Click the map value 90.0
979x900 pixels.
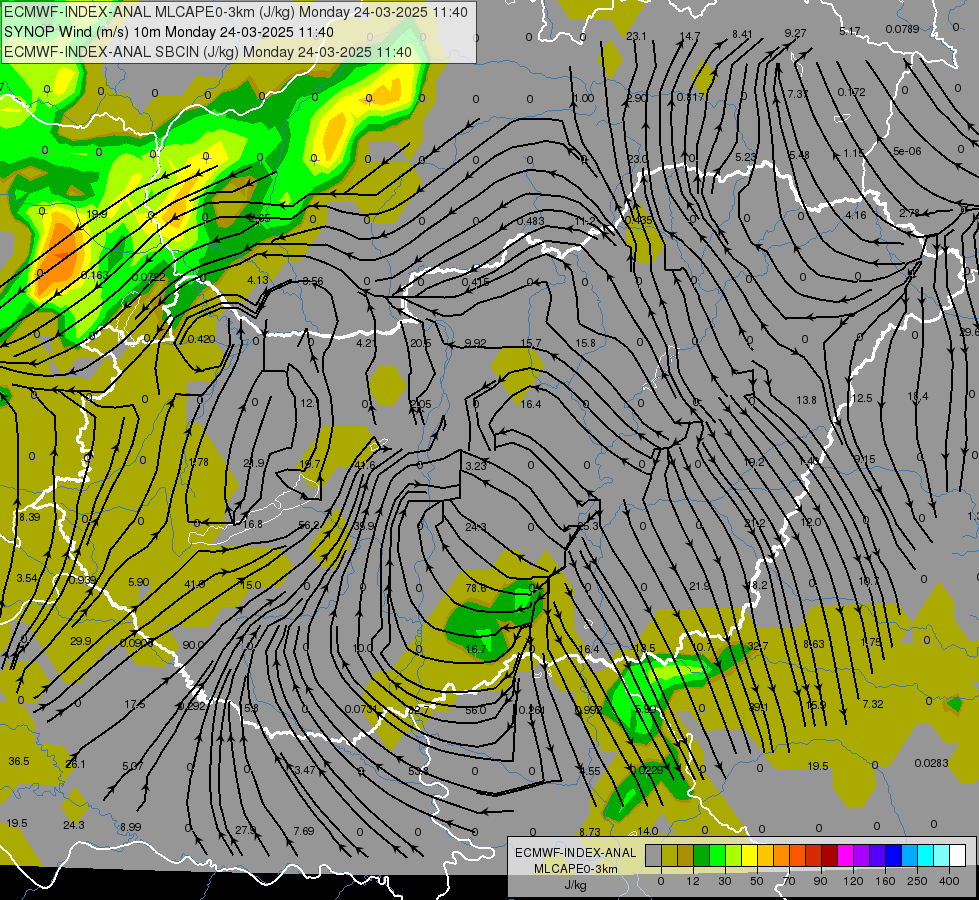[x=193, y=645]
